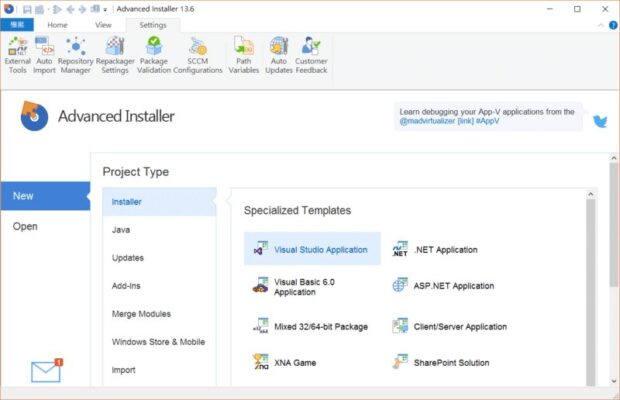This screenshot has width=620, height=400.
Task: Choose the Merge Modules project type
Action: pyautogui.click(x=159, y=314)
